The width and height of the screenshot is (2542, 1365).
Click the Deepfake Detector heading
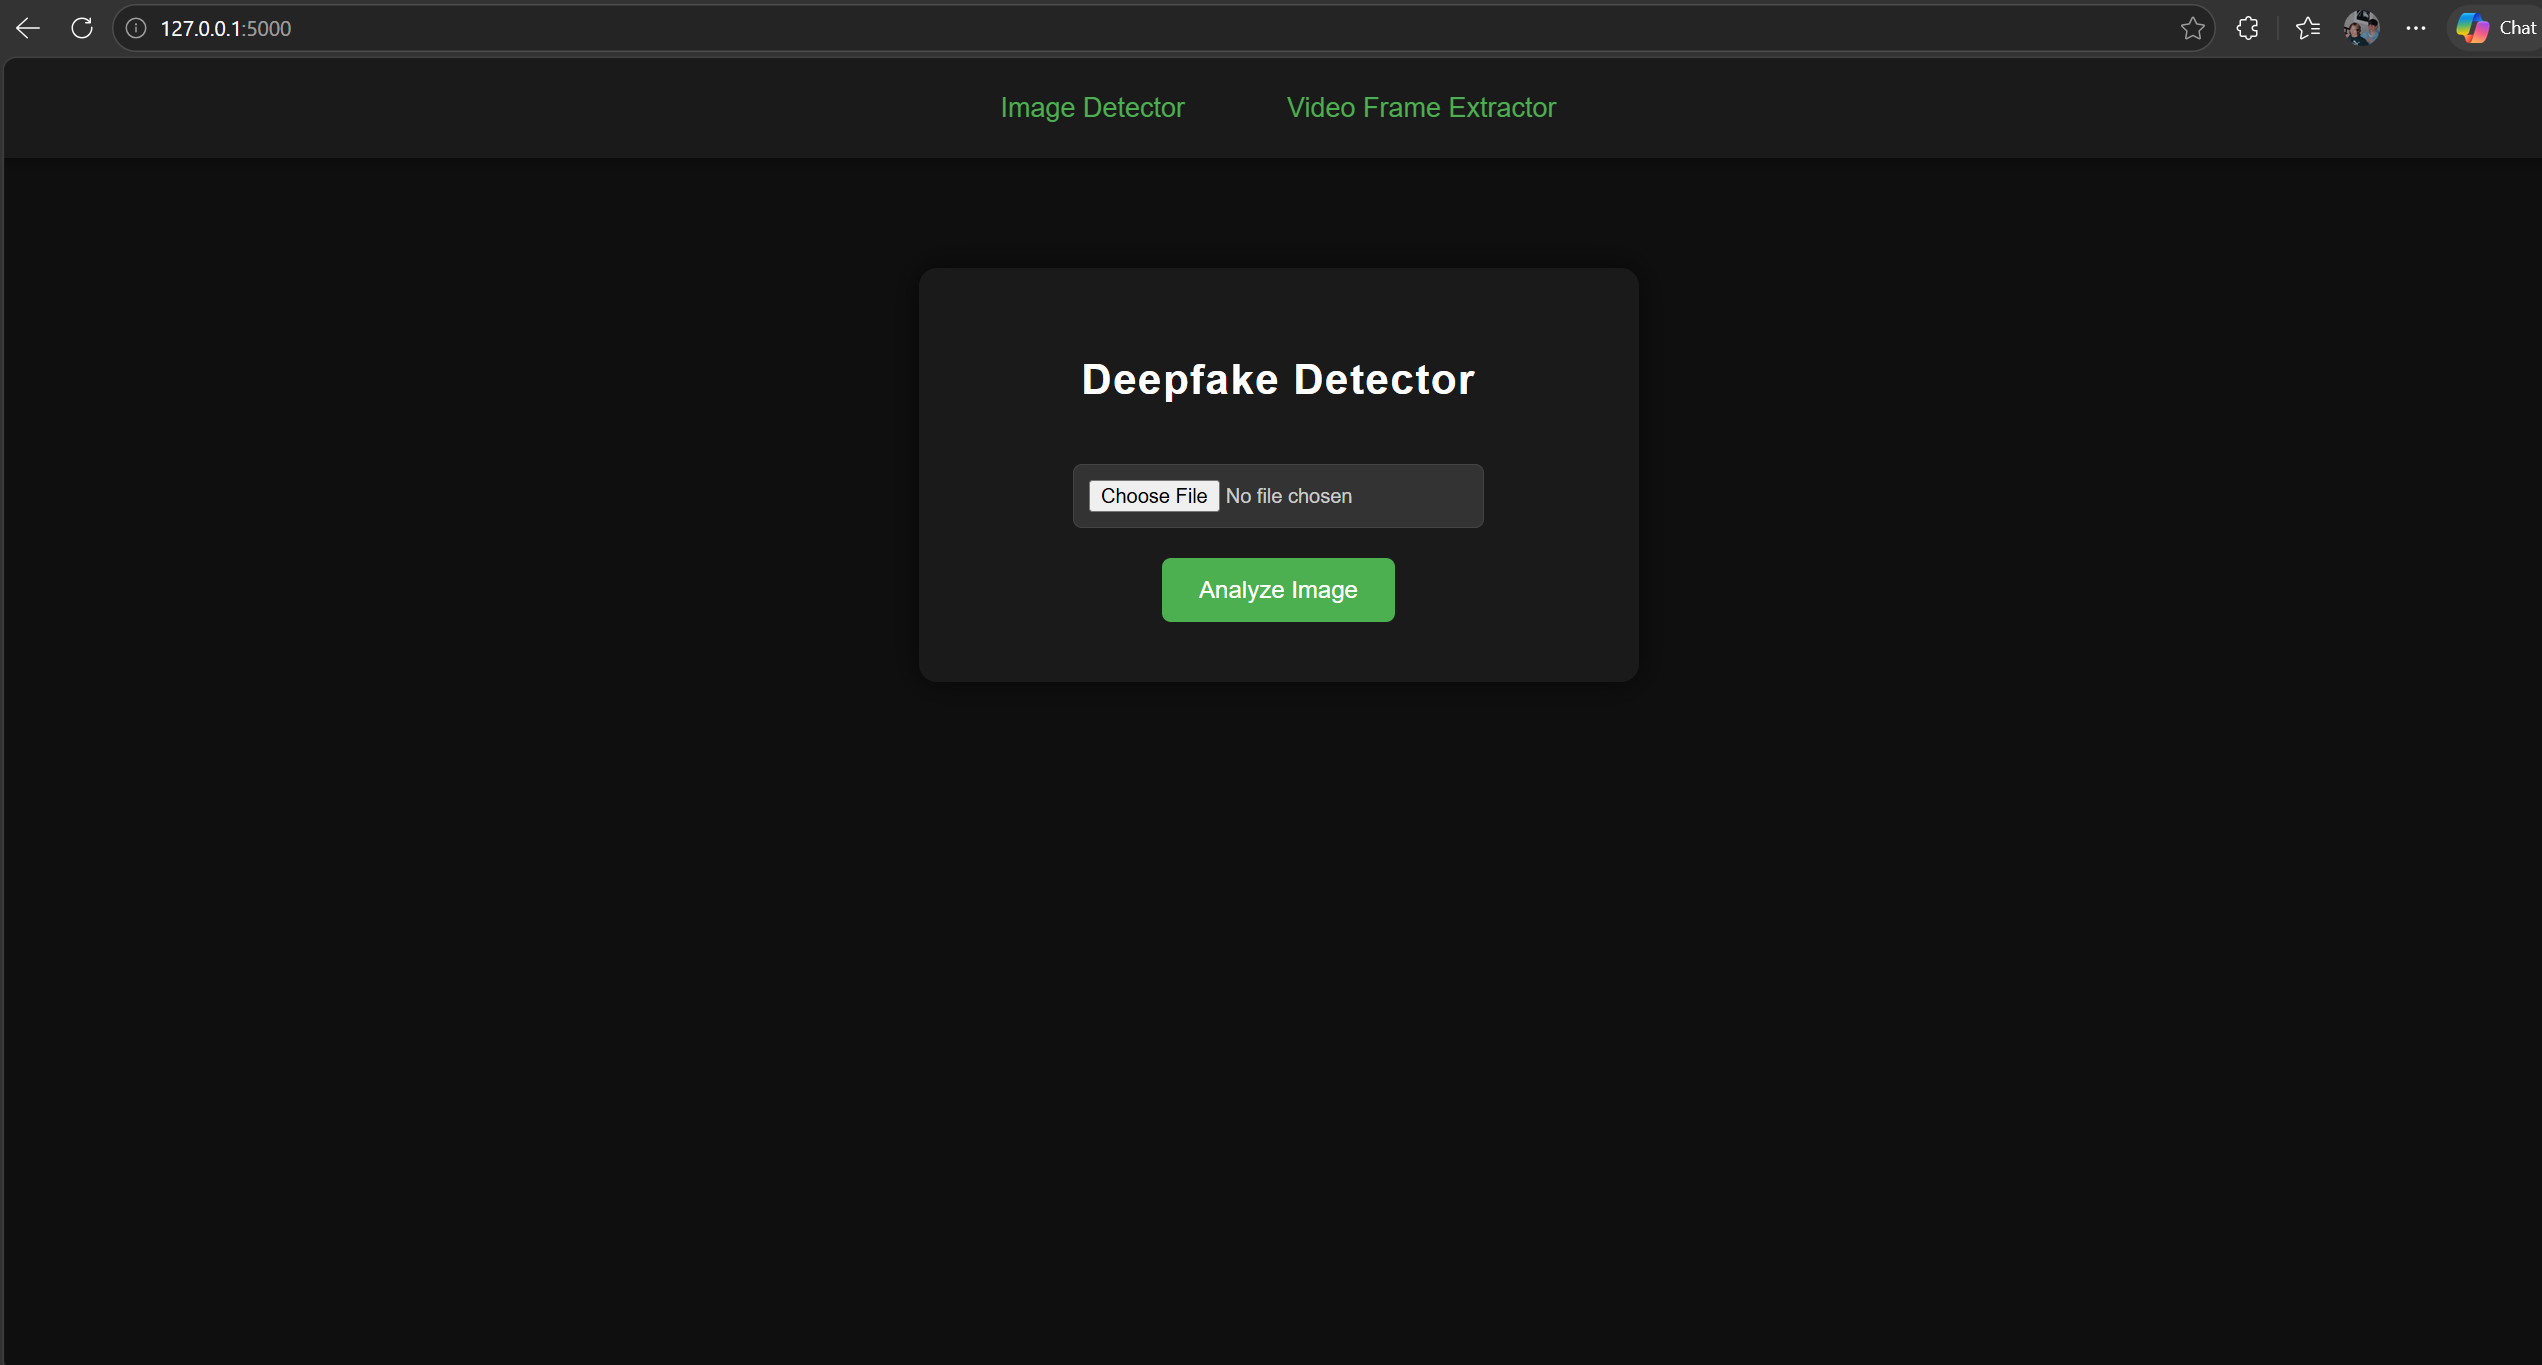pos(1277,378)
